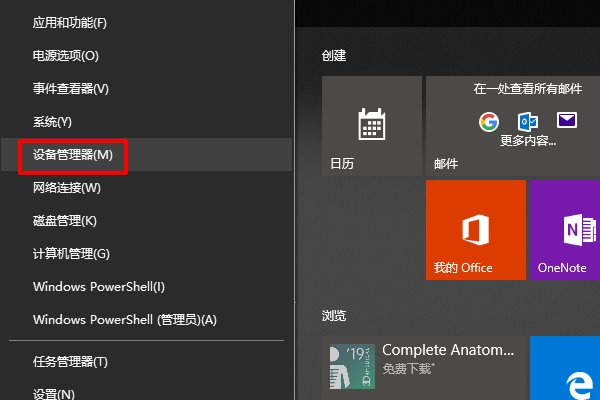Launch the OneNote tile

click(565, 230)
